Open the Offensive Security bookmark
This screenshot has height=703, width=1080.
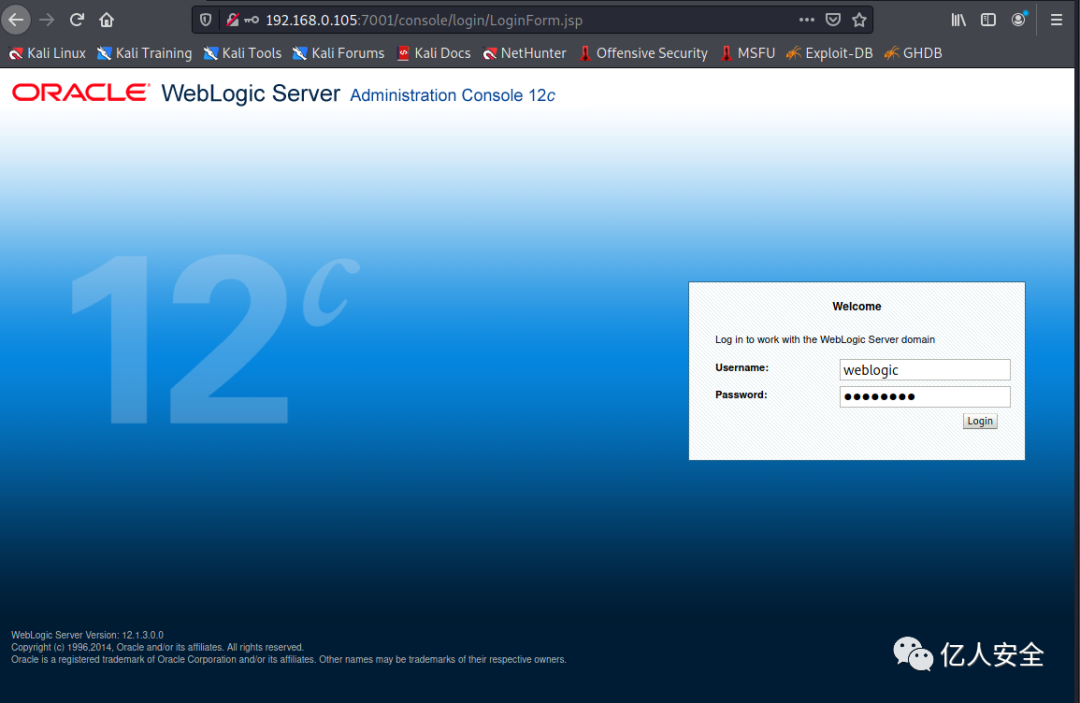(x=643, y=53)
